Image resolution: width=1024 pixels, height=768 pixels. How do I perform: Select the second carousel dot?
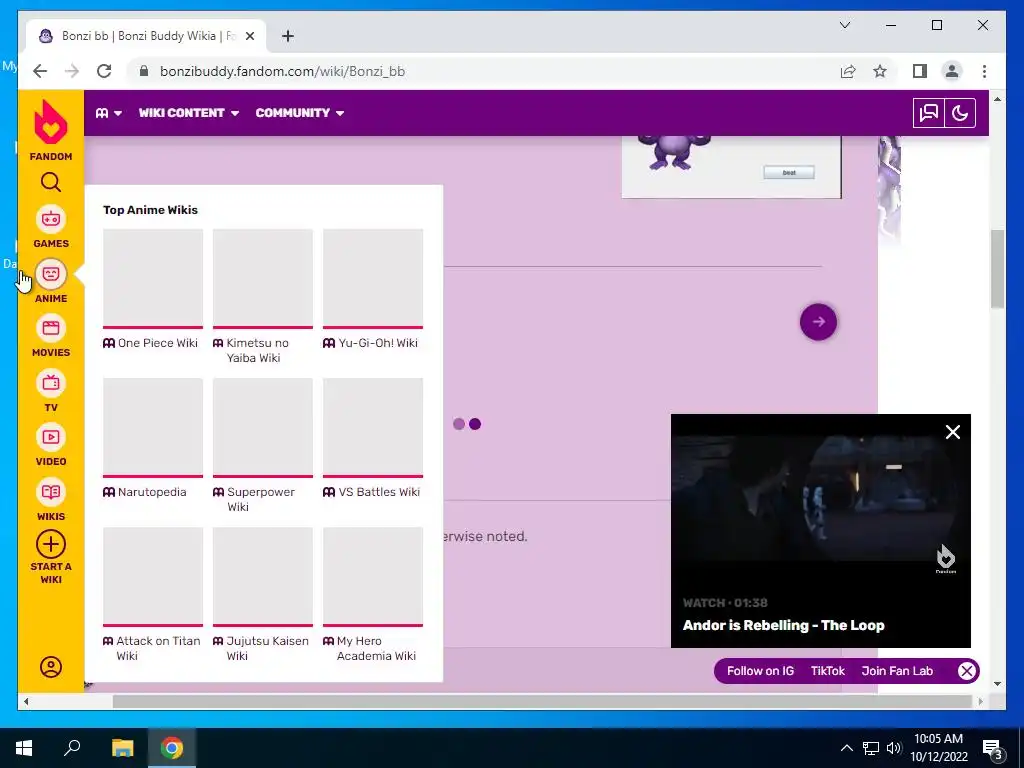(x=475, y=424)
